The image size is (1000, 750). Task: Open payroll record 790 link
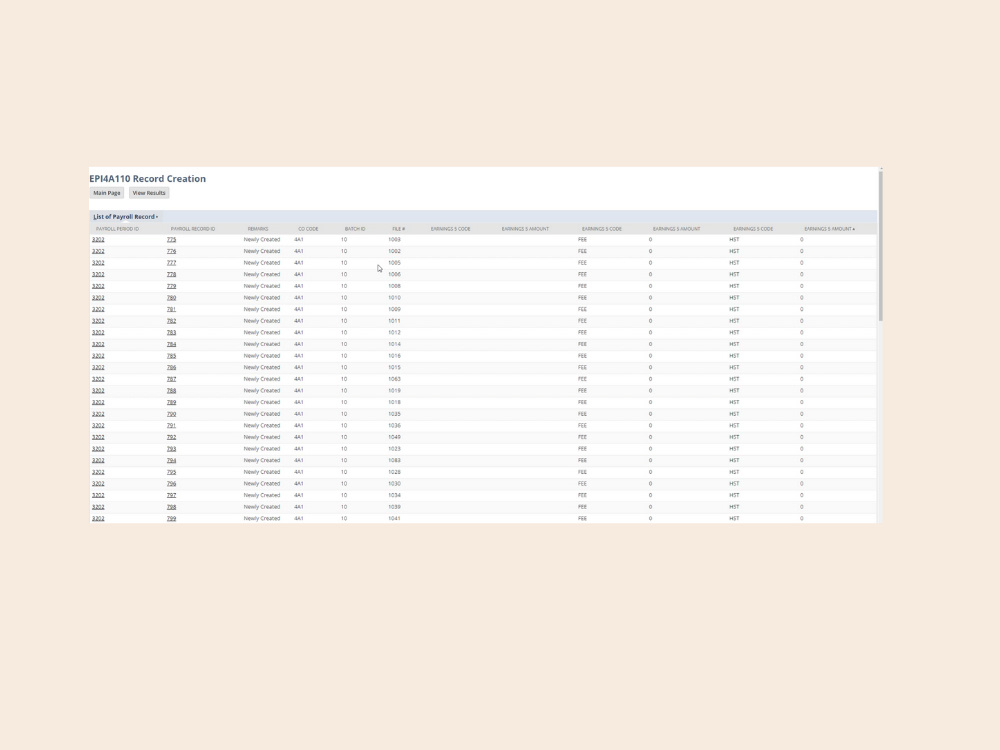(172, 414)
